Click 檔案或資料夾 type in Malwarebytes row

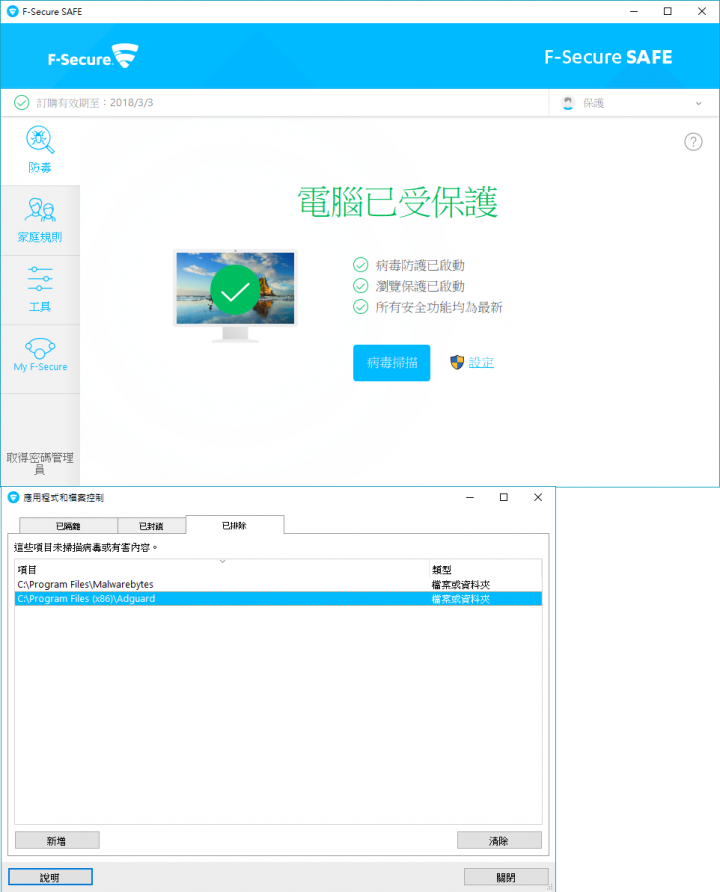tap(461, 584)
